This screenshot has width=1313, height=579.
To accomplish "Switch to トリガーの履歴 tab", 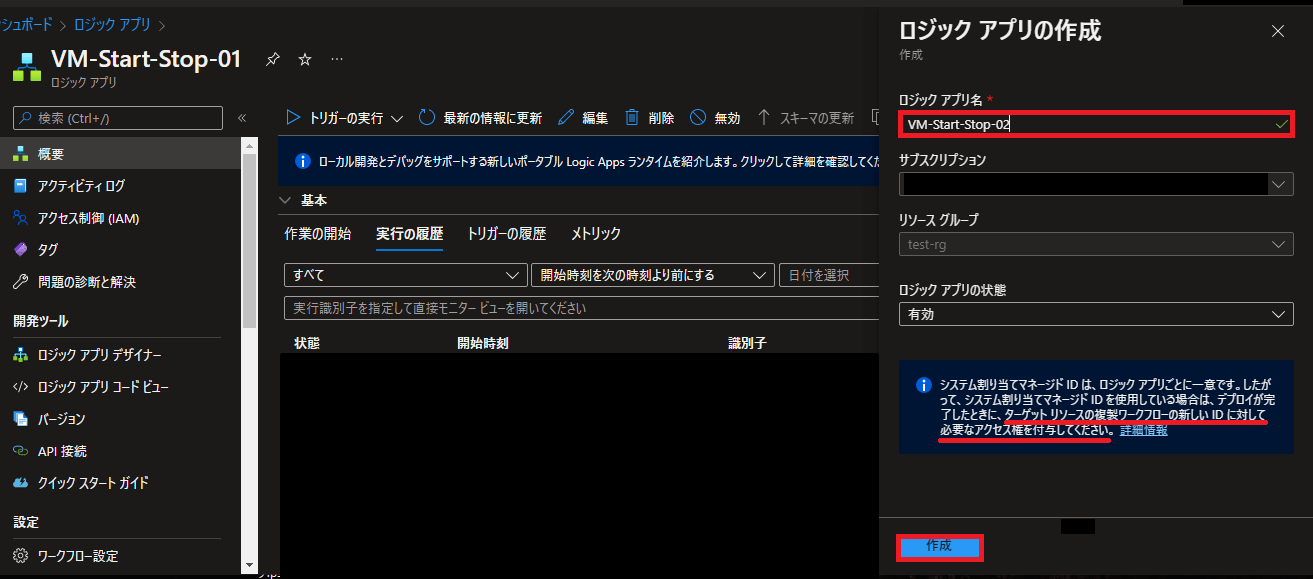I will 507,233.
